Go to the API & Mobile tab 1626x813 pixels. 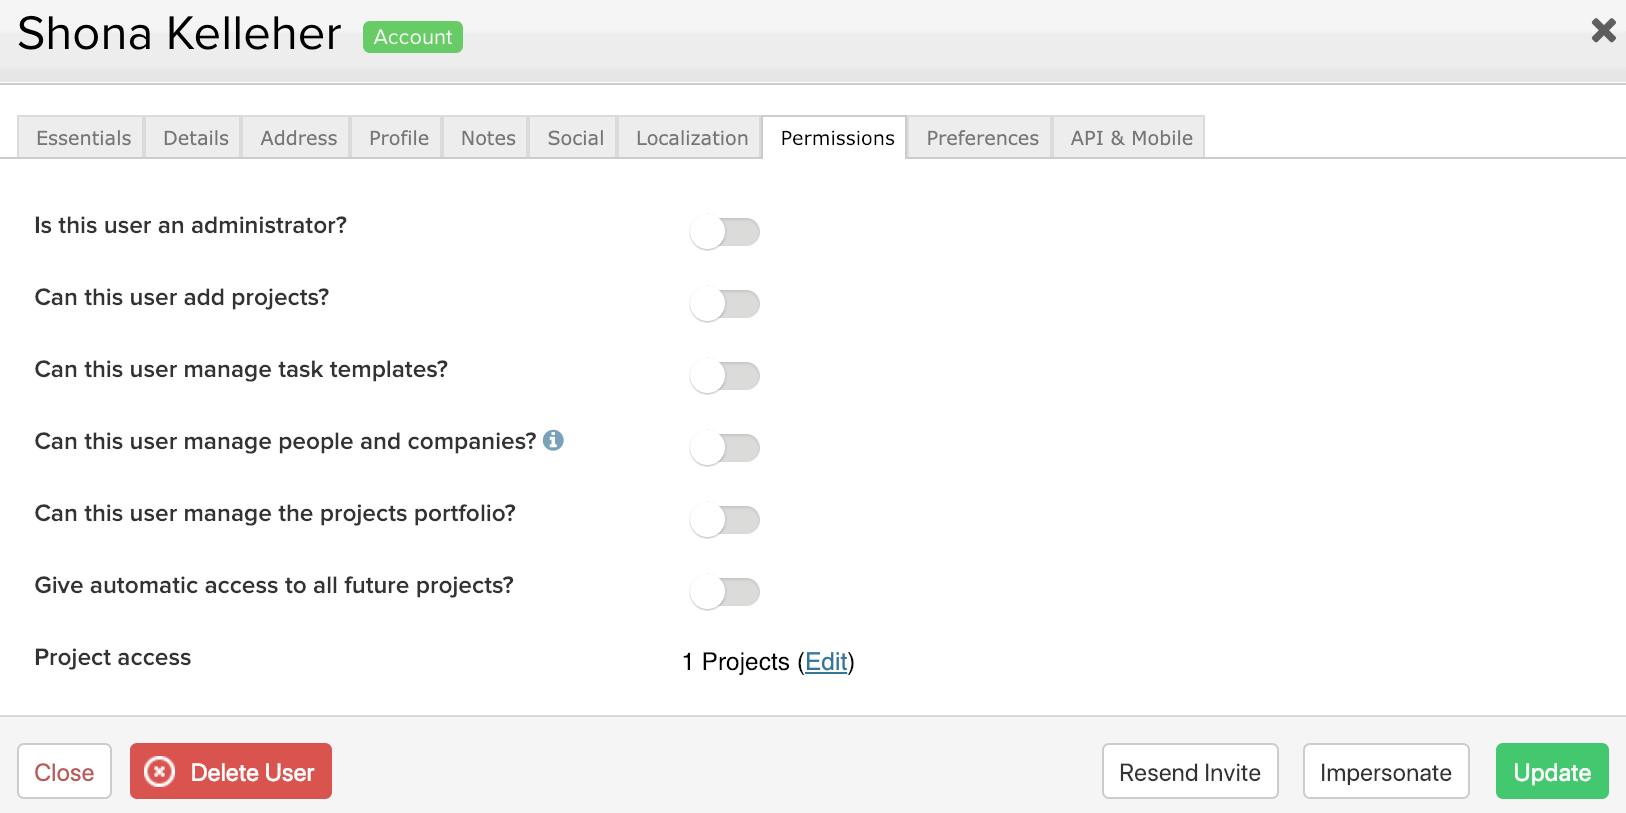tap(1131, 138)
